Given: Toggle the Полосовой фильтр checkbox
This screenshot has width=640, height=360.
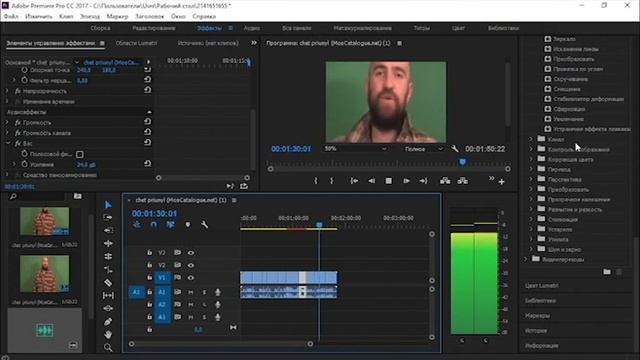Looking at the screenshot, I should click(80, 154).
